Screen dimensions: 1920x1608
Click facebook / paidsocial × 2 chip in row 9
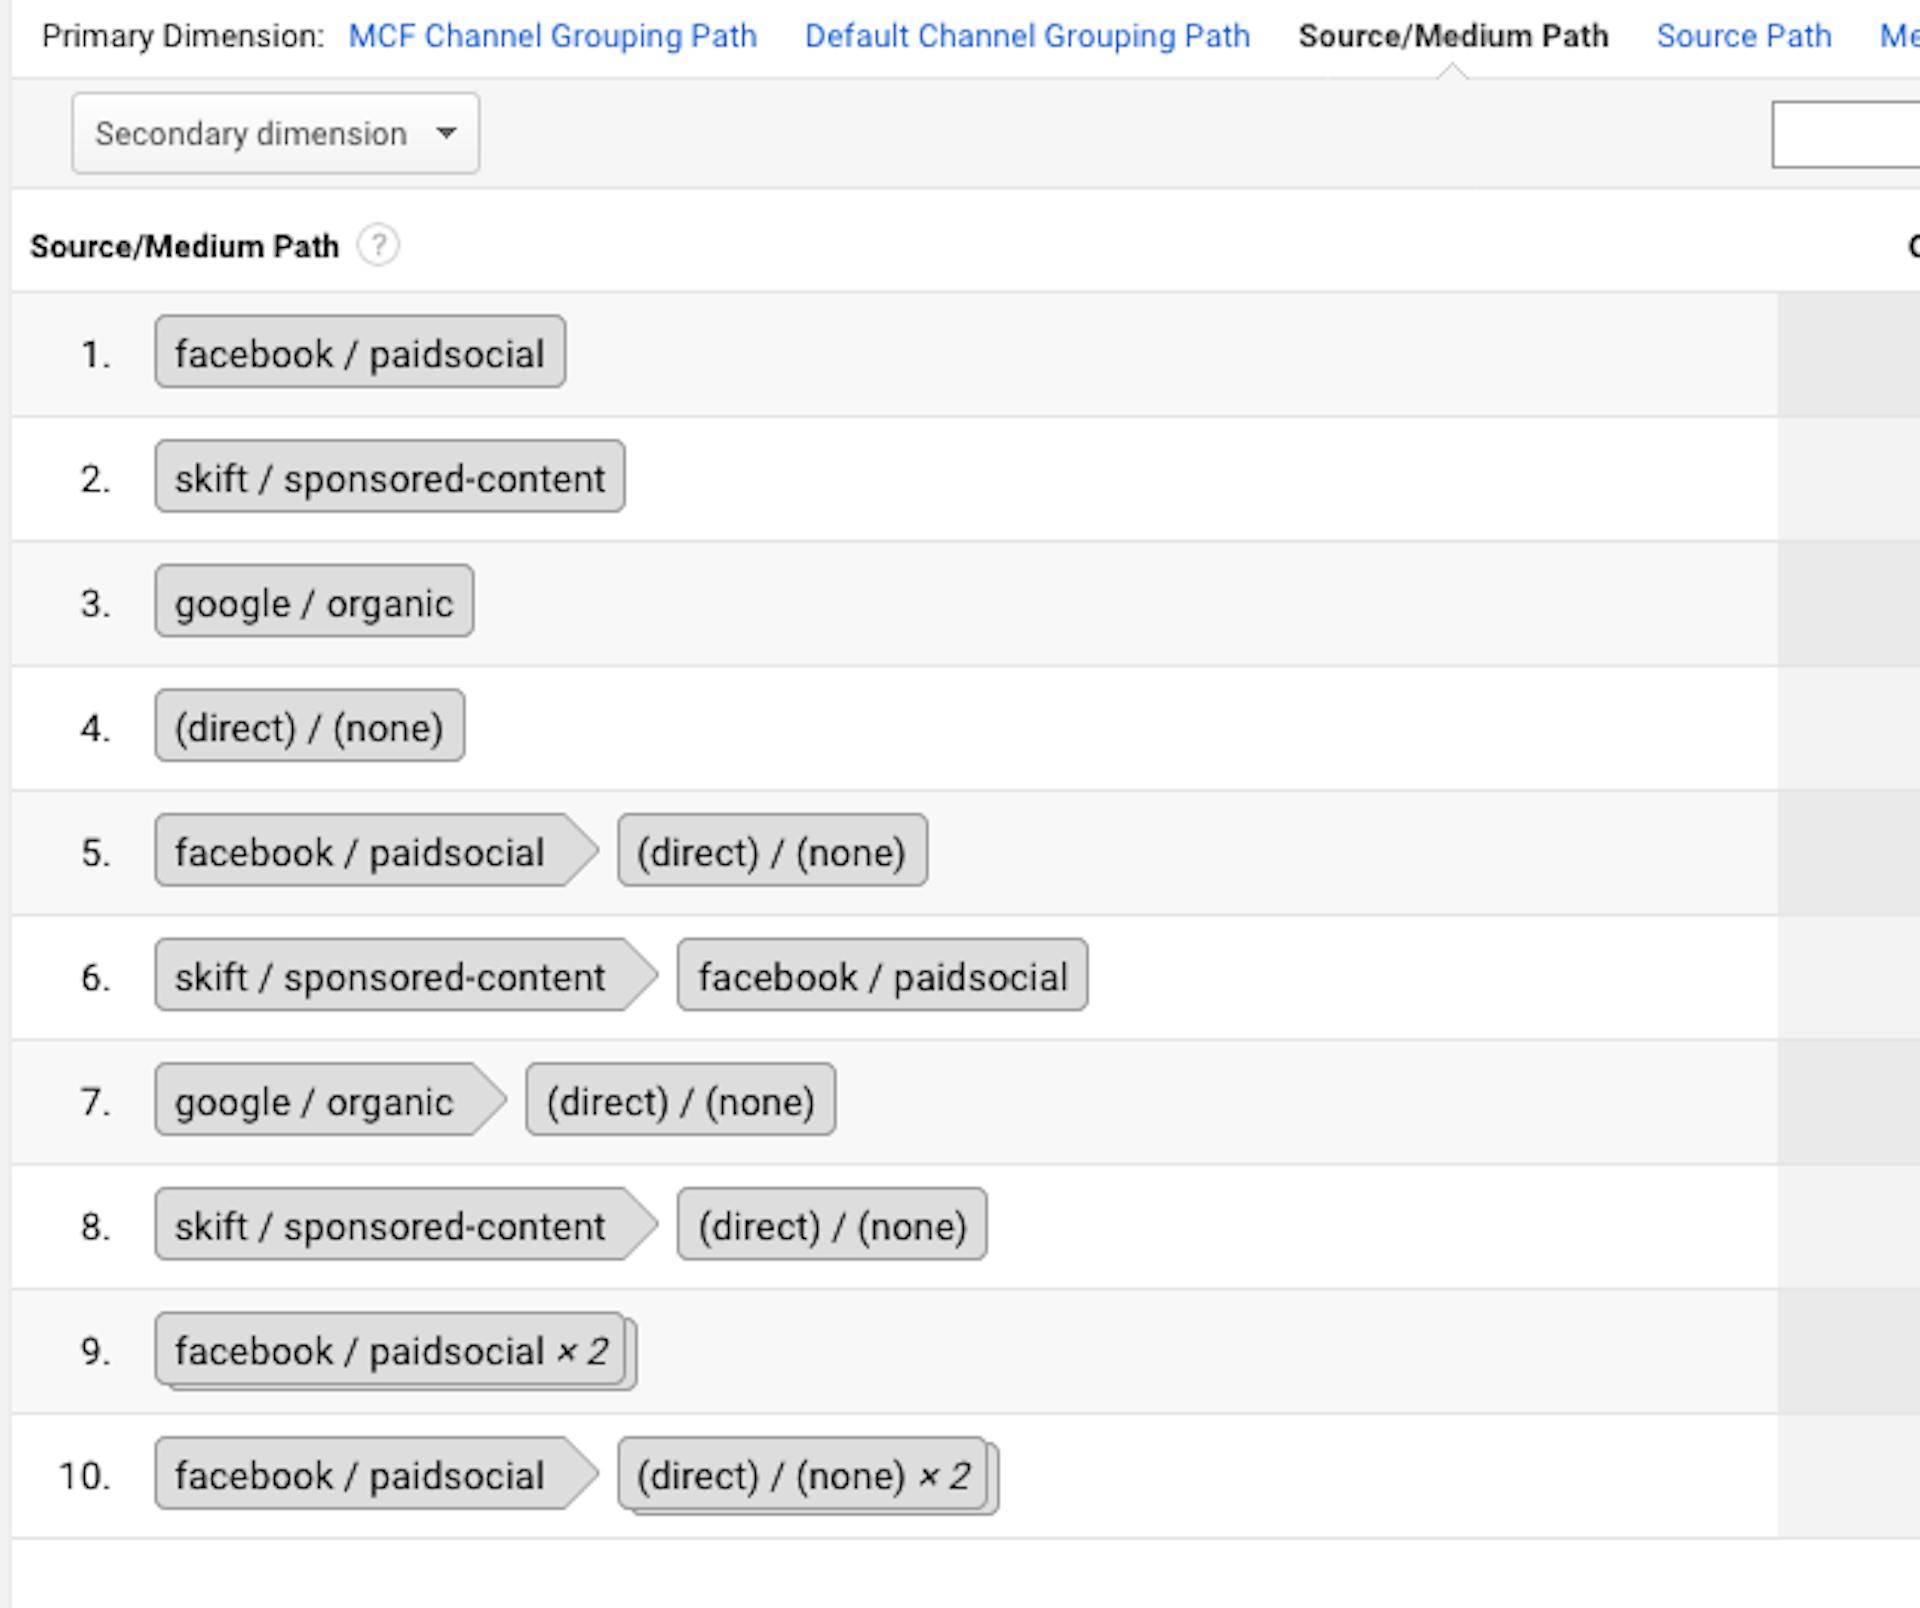[396, 1351]
